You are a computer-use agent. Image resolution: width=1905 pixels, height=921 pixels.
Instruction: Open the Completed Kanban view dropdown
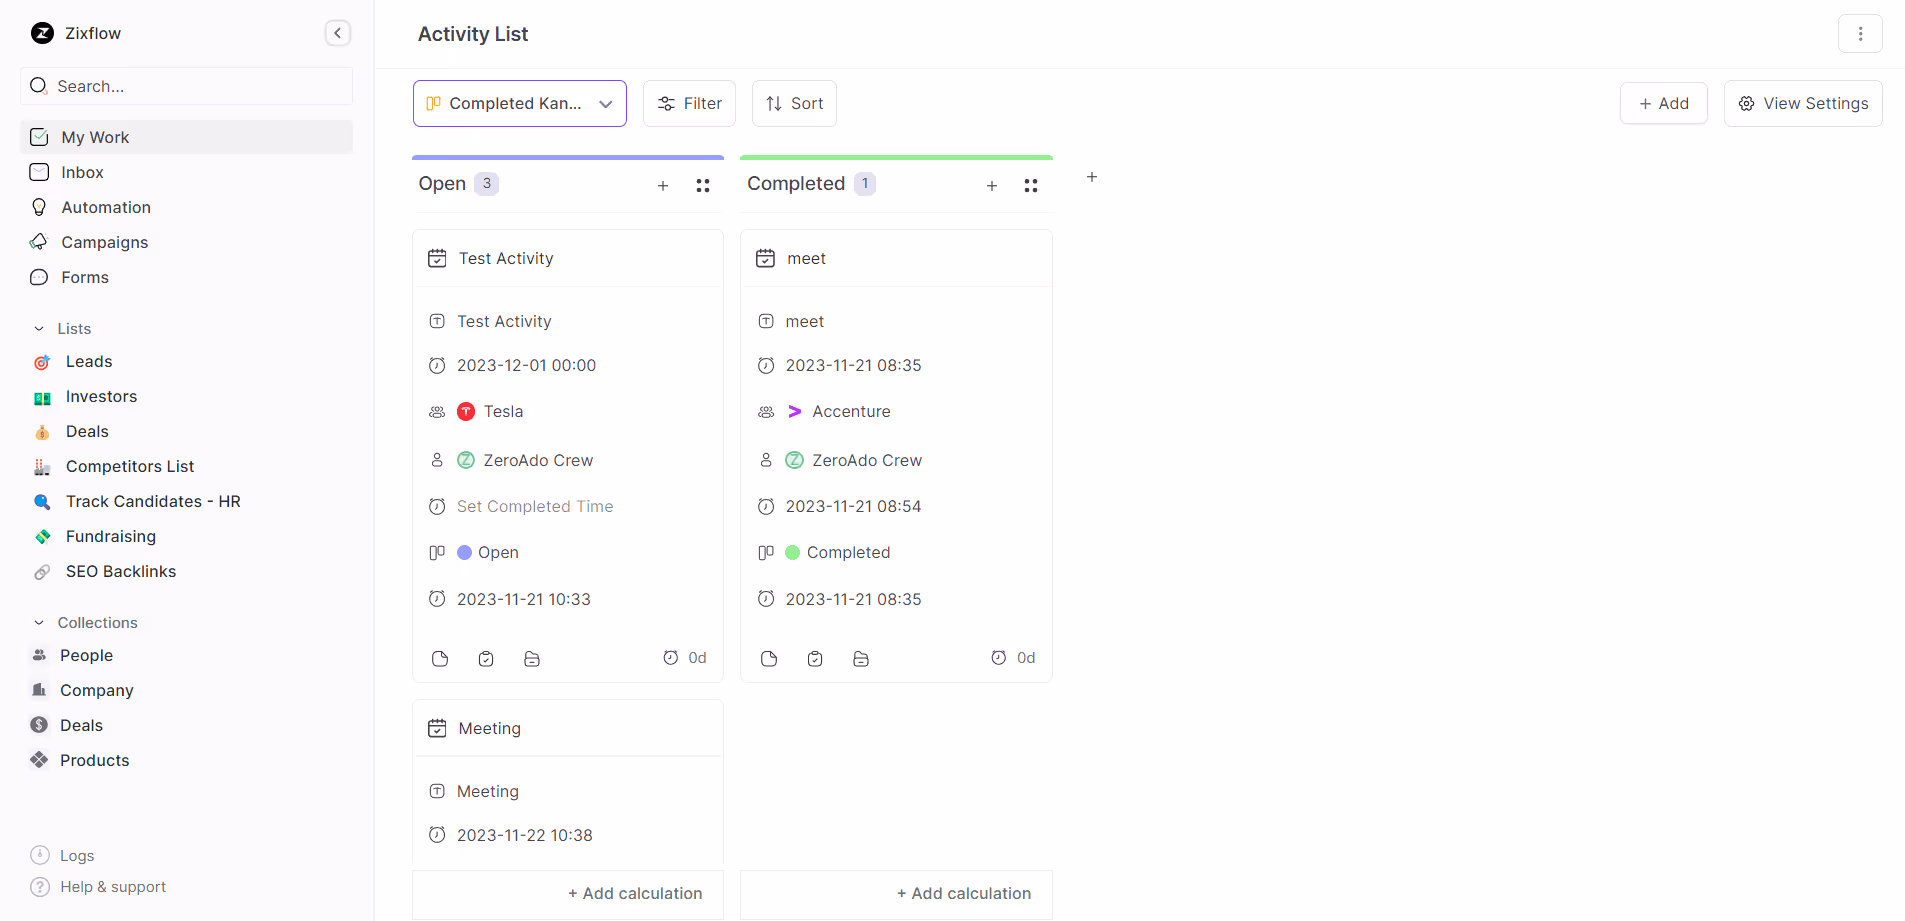(520, 104)
